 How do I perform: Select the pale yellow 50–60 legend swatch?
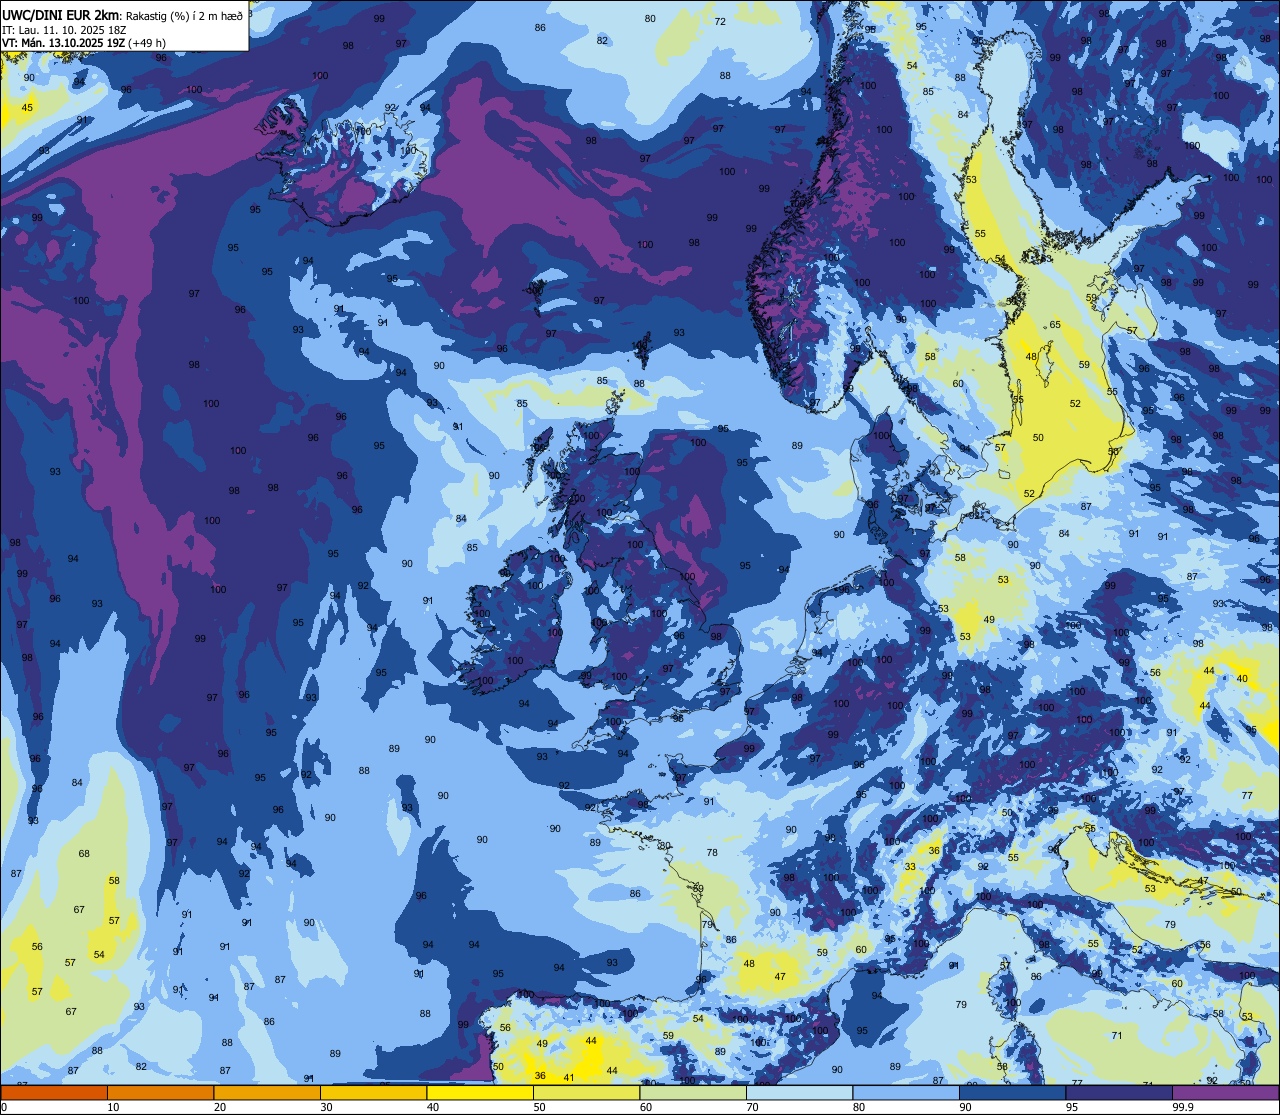click(x=586, y=1092)
